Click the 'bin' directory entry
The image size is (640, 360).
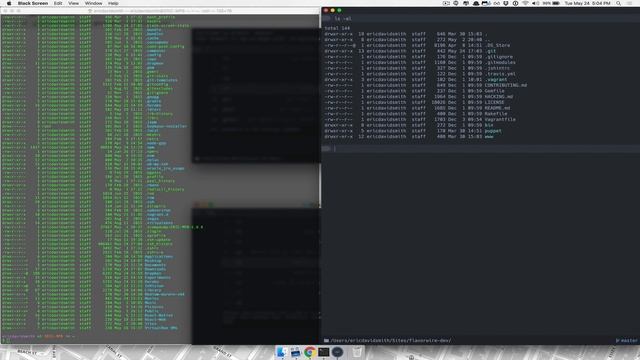489,125
